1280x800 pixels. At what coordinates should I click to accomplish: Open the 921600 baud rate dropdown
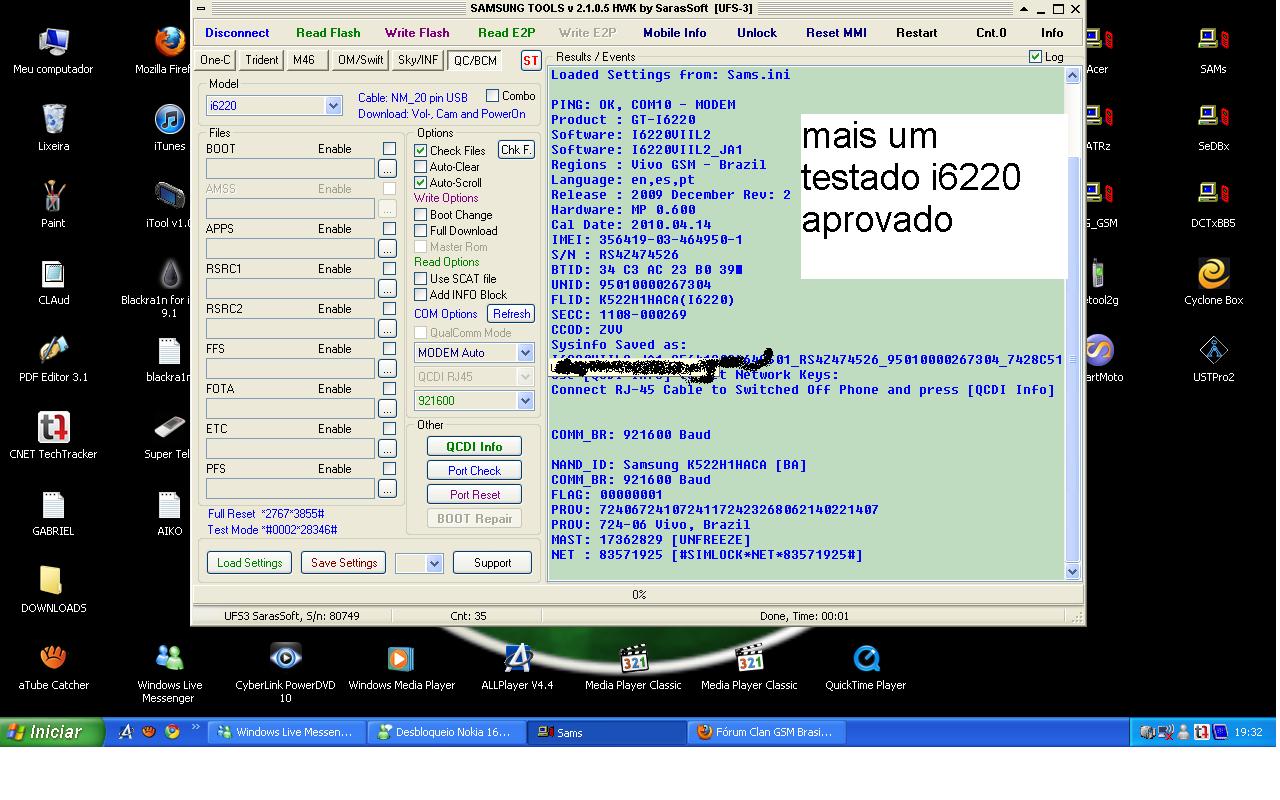525,401
